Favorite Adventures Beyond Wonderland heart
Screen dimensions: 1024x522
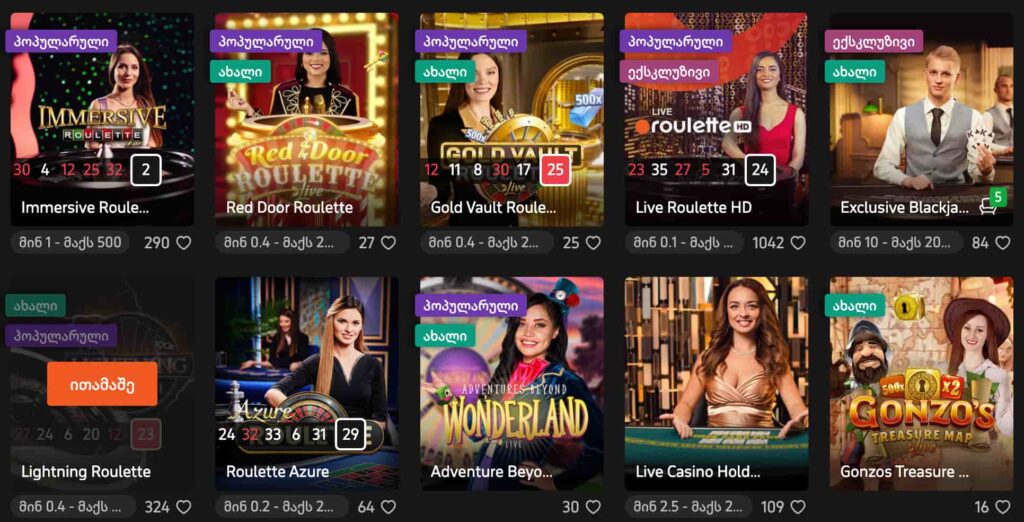click(593, 507)
